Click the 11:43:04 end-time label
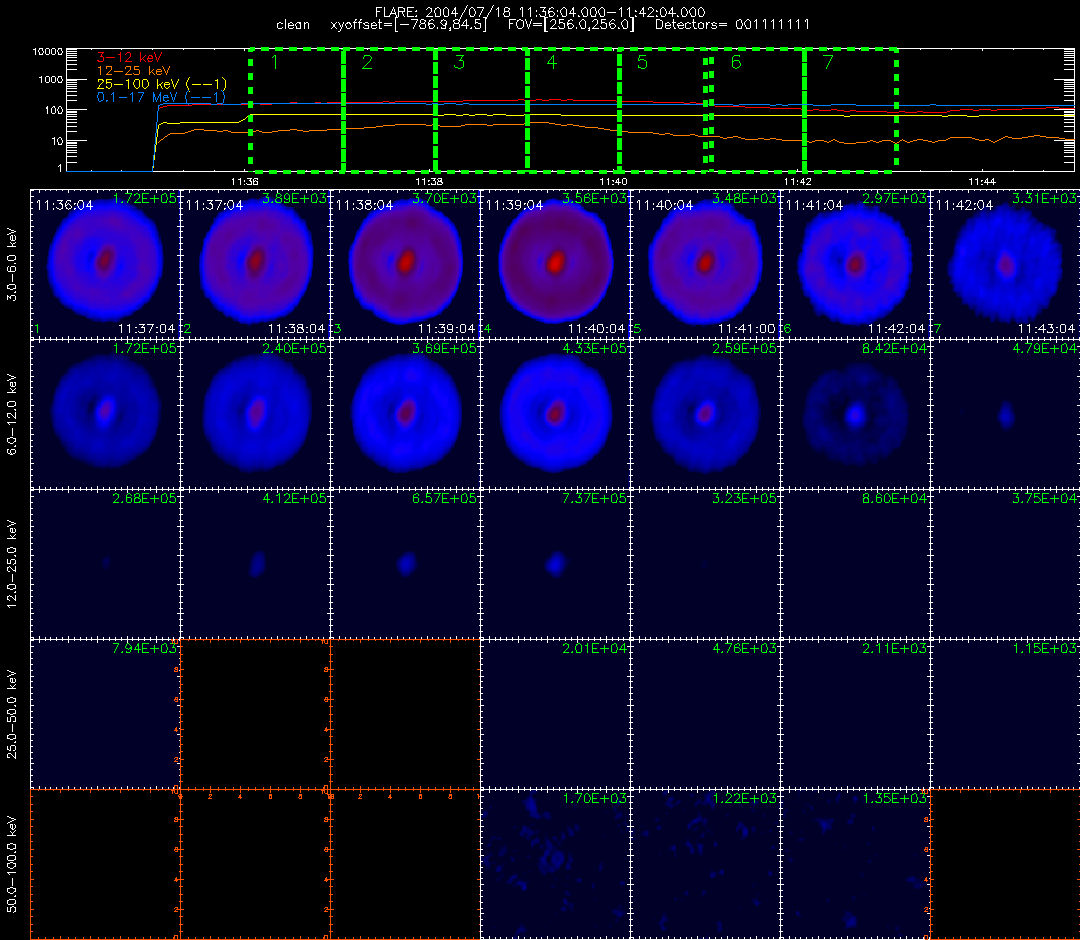 point(1046,329)
